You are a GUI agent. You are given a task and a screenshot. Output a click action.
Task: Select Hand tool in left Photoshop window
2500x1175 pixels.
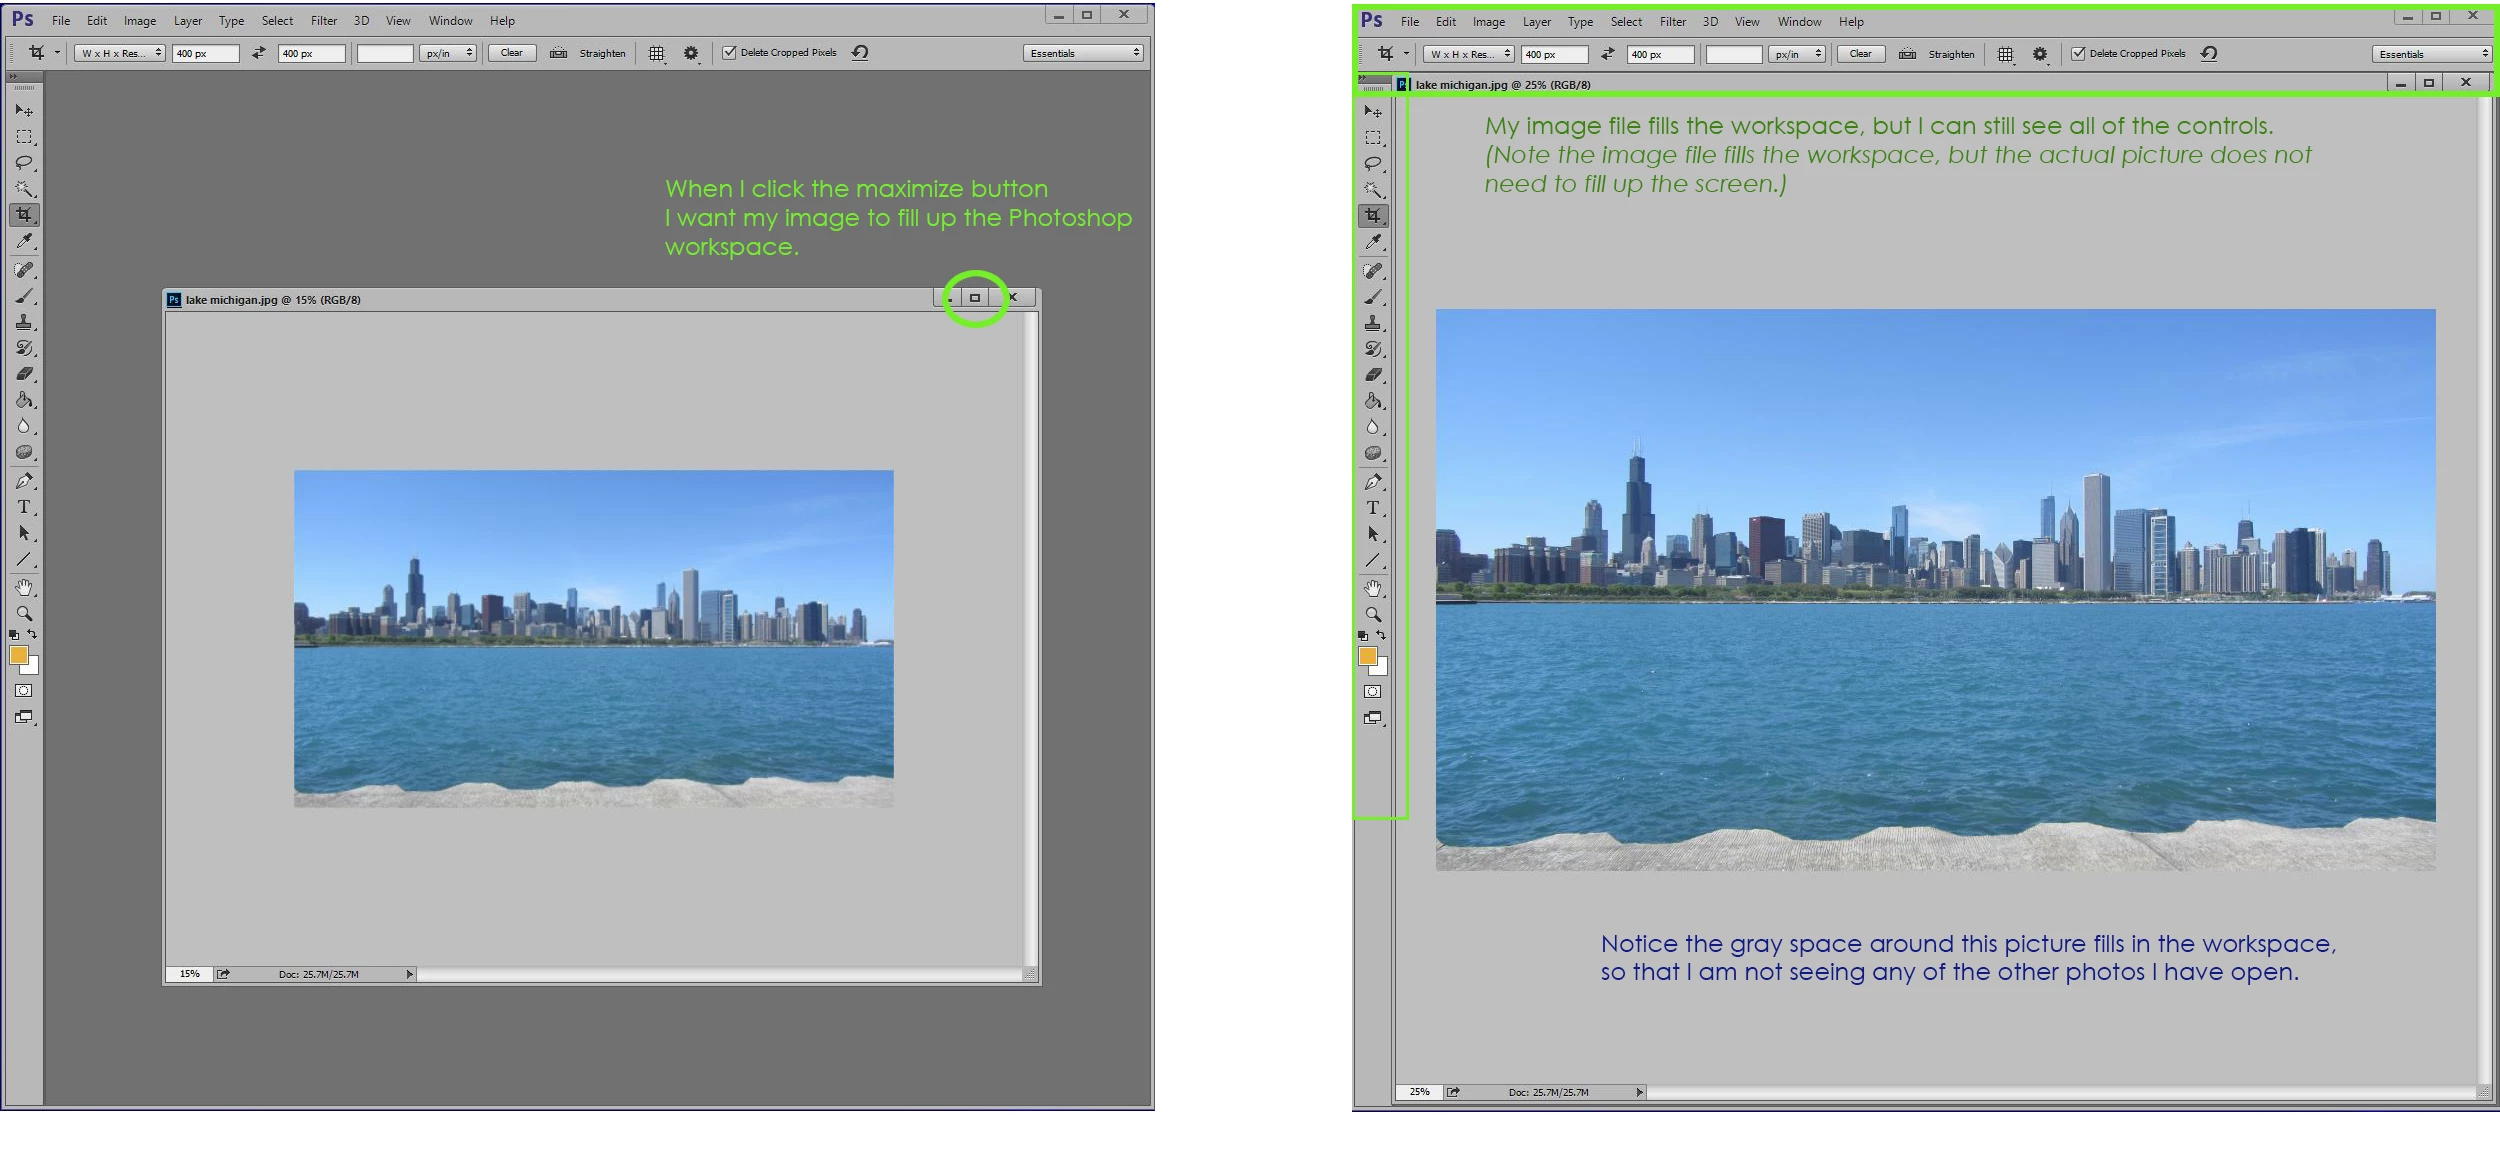click(24, 588)
